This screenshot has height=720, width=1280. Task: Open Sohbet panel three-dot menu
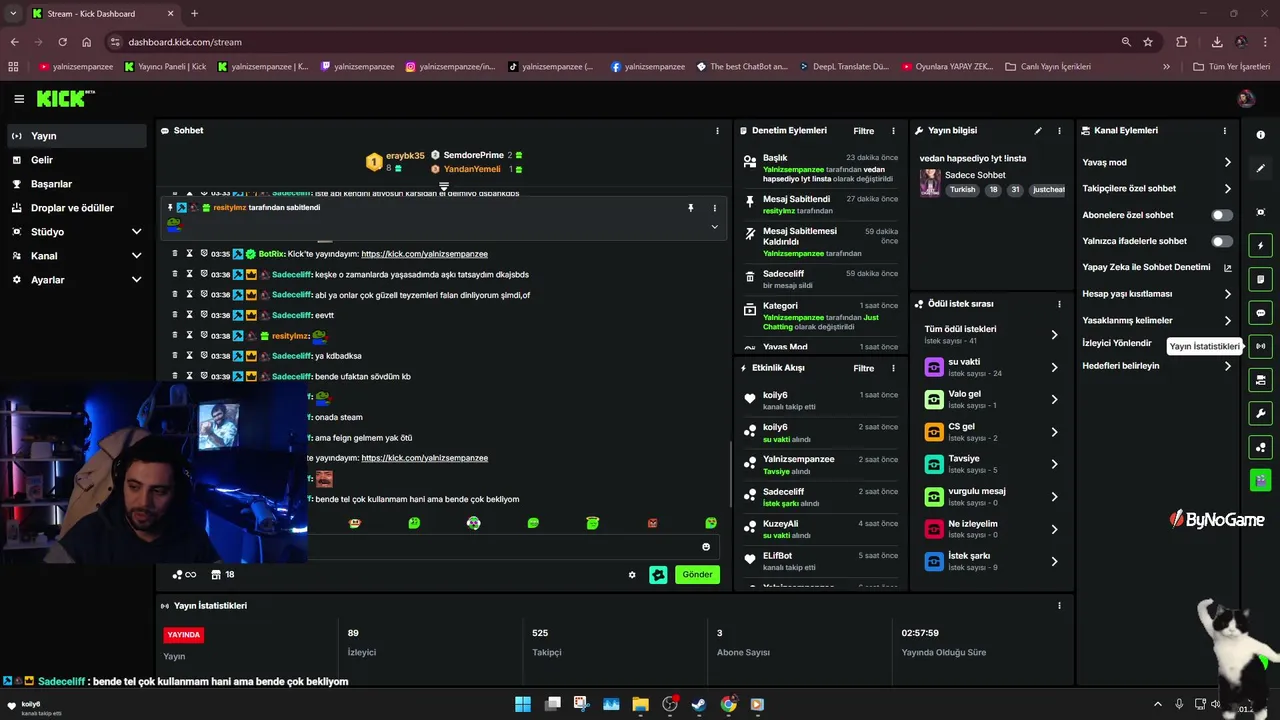pos(717,131)
